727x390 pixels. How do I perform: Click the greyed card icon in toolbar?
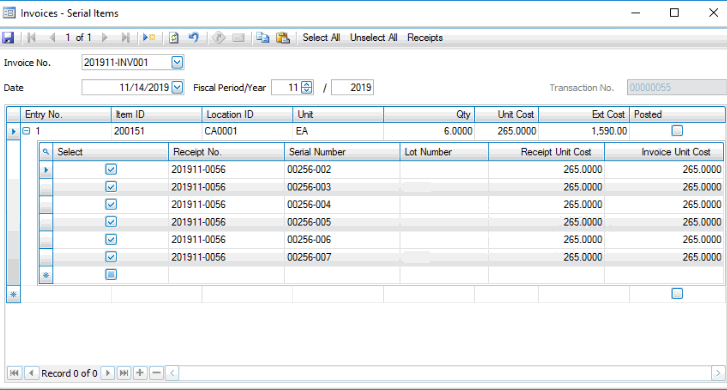238,38
